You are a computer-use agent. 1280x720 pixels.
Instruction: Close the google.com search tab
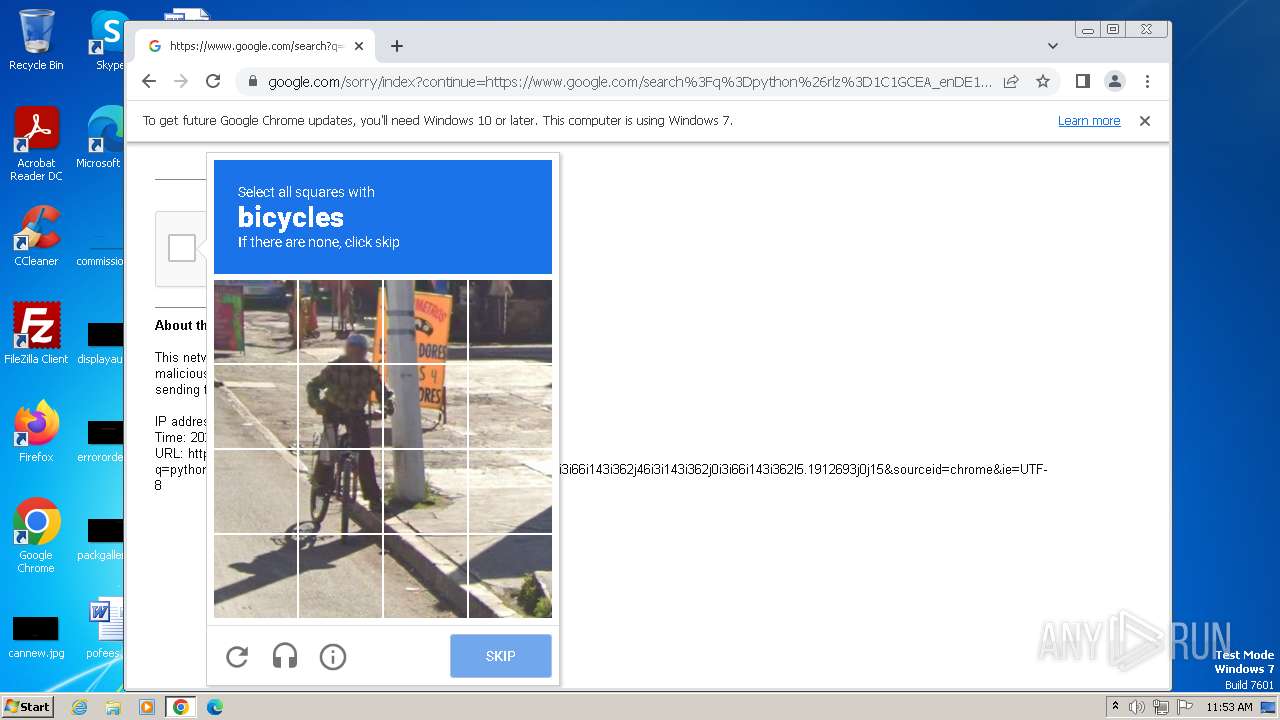tap(359, 46)
